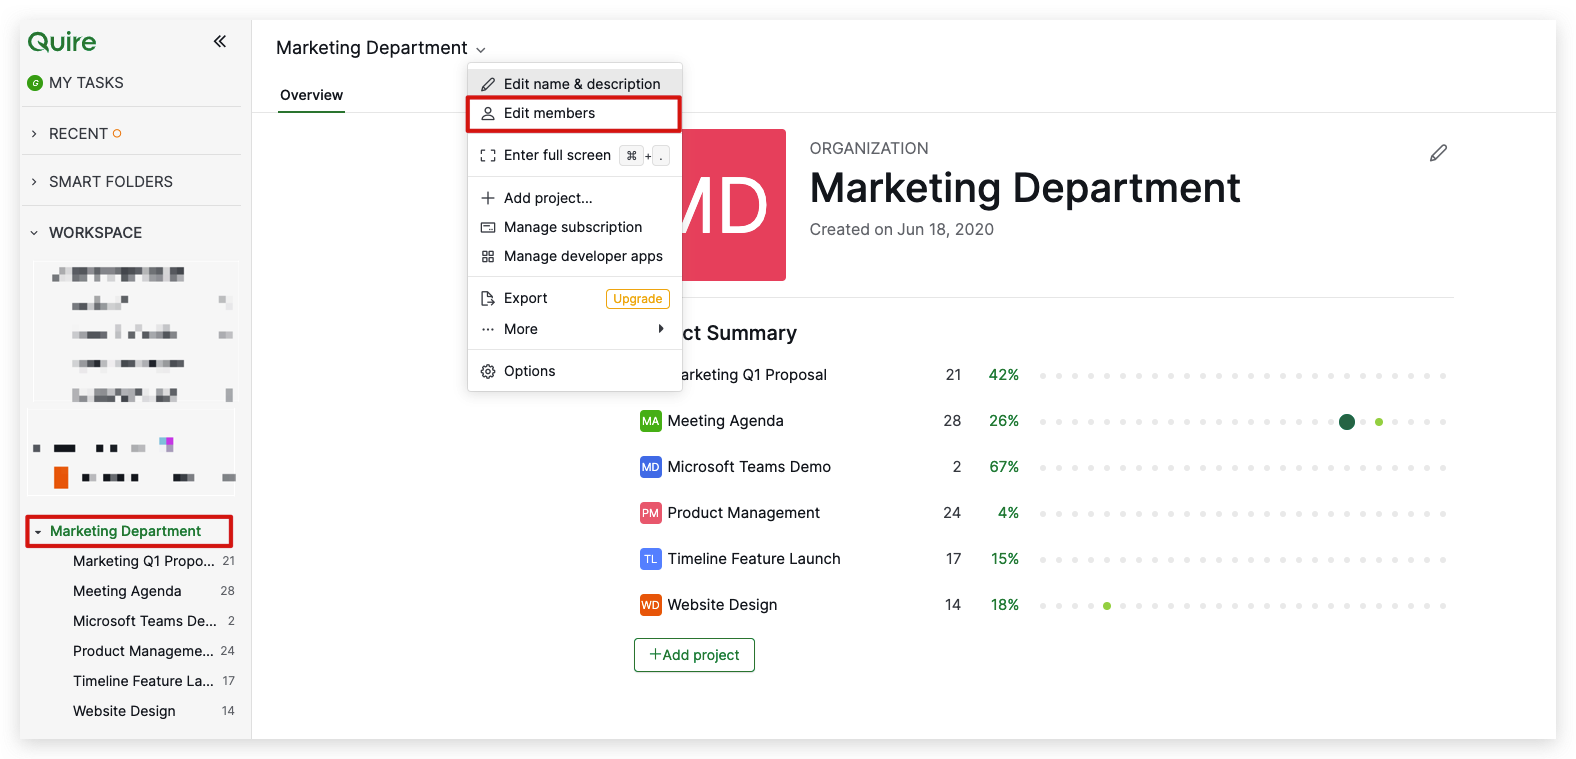
Task: Open Meeting Agenda in sidebar tree
Action: [127, 591]
